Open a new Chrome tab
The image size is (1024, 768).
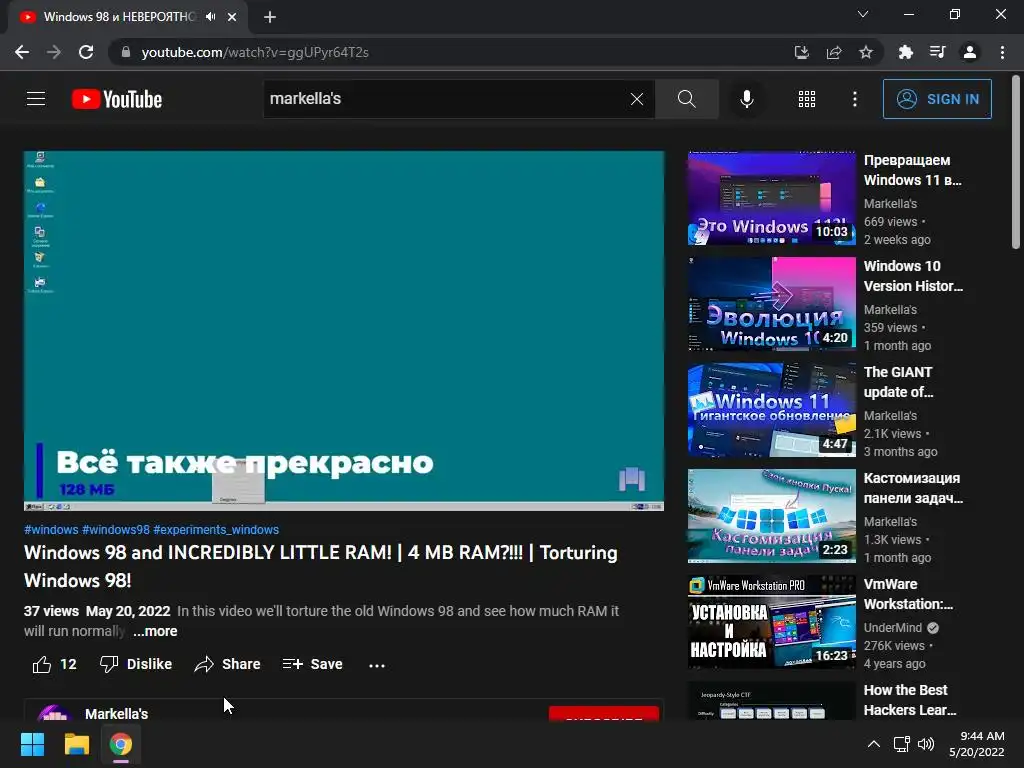[x=270, y=17]
